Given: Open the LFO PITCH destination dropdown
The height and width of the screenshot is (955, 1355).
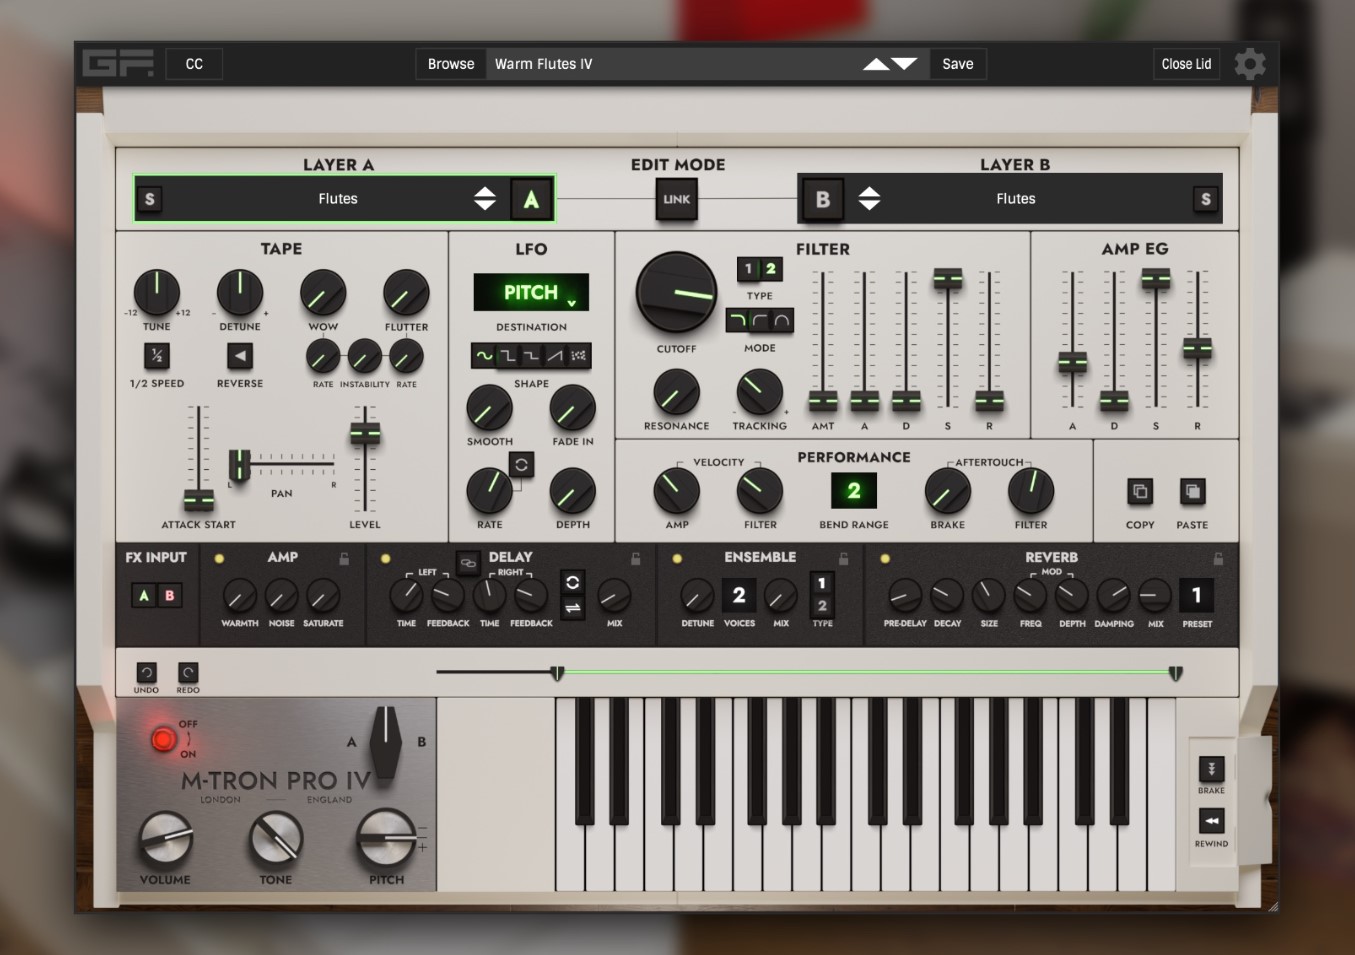Looking at the screenshot, I should point(531,293).
